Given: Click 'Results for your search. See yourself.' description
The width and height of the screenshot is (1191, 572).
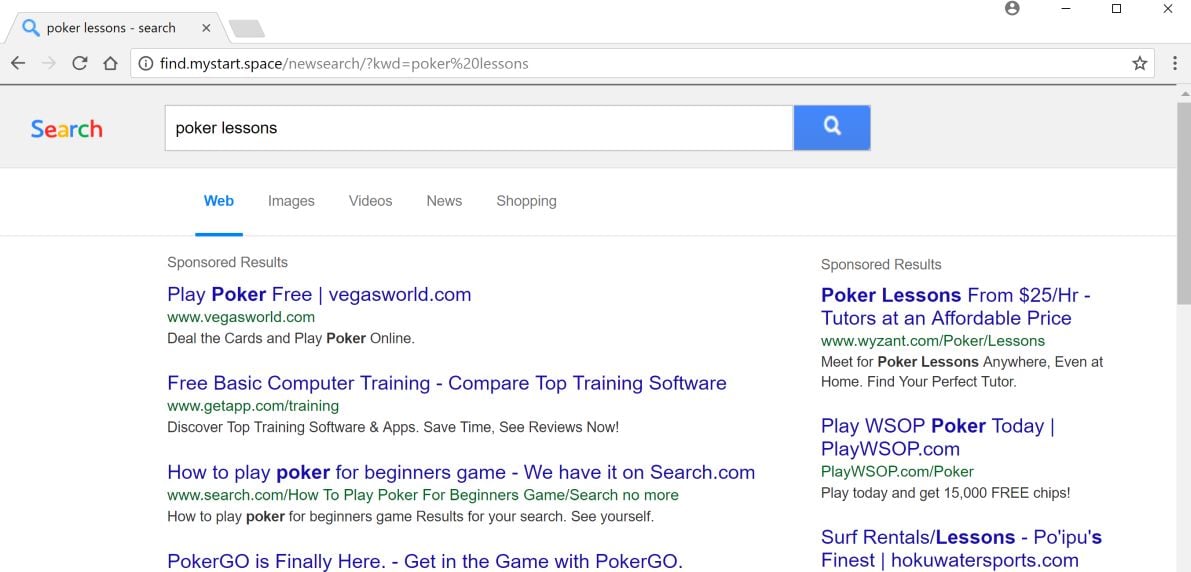Looking at the screenshot, I should [x=410, y=517].
